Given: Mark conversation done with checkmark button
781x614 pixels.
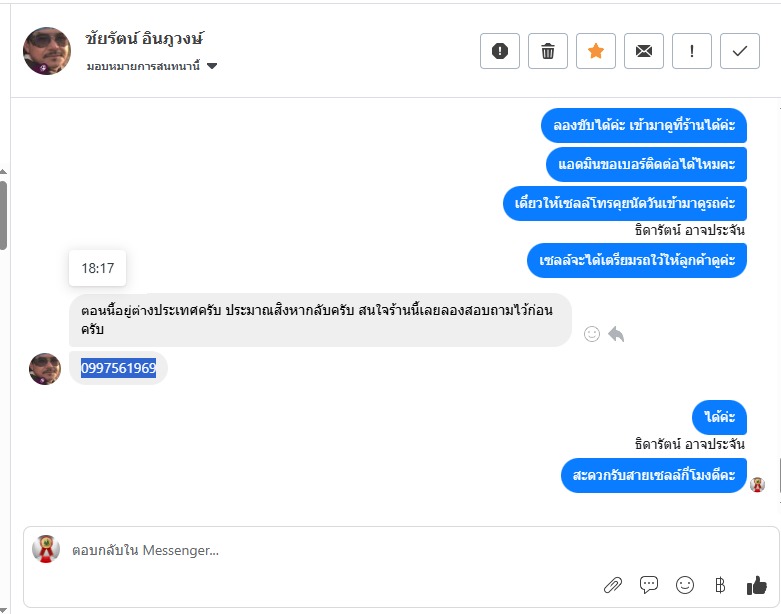Looking at the screenshot, I should click(x=740, y=51).
